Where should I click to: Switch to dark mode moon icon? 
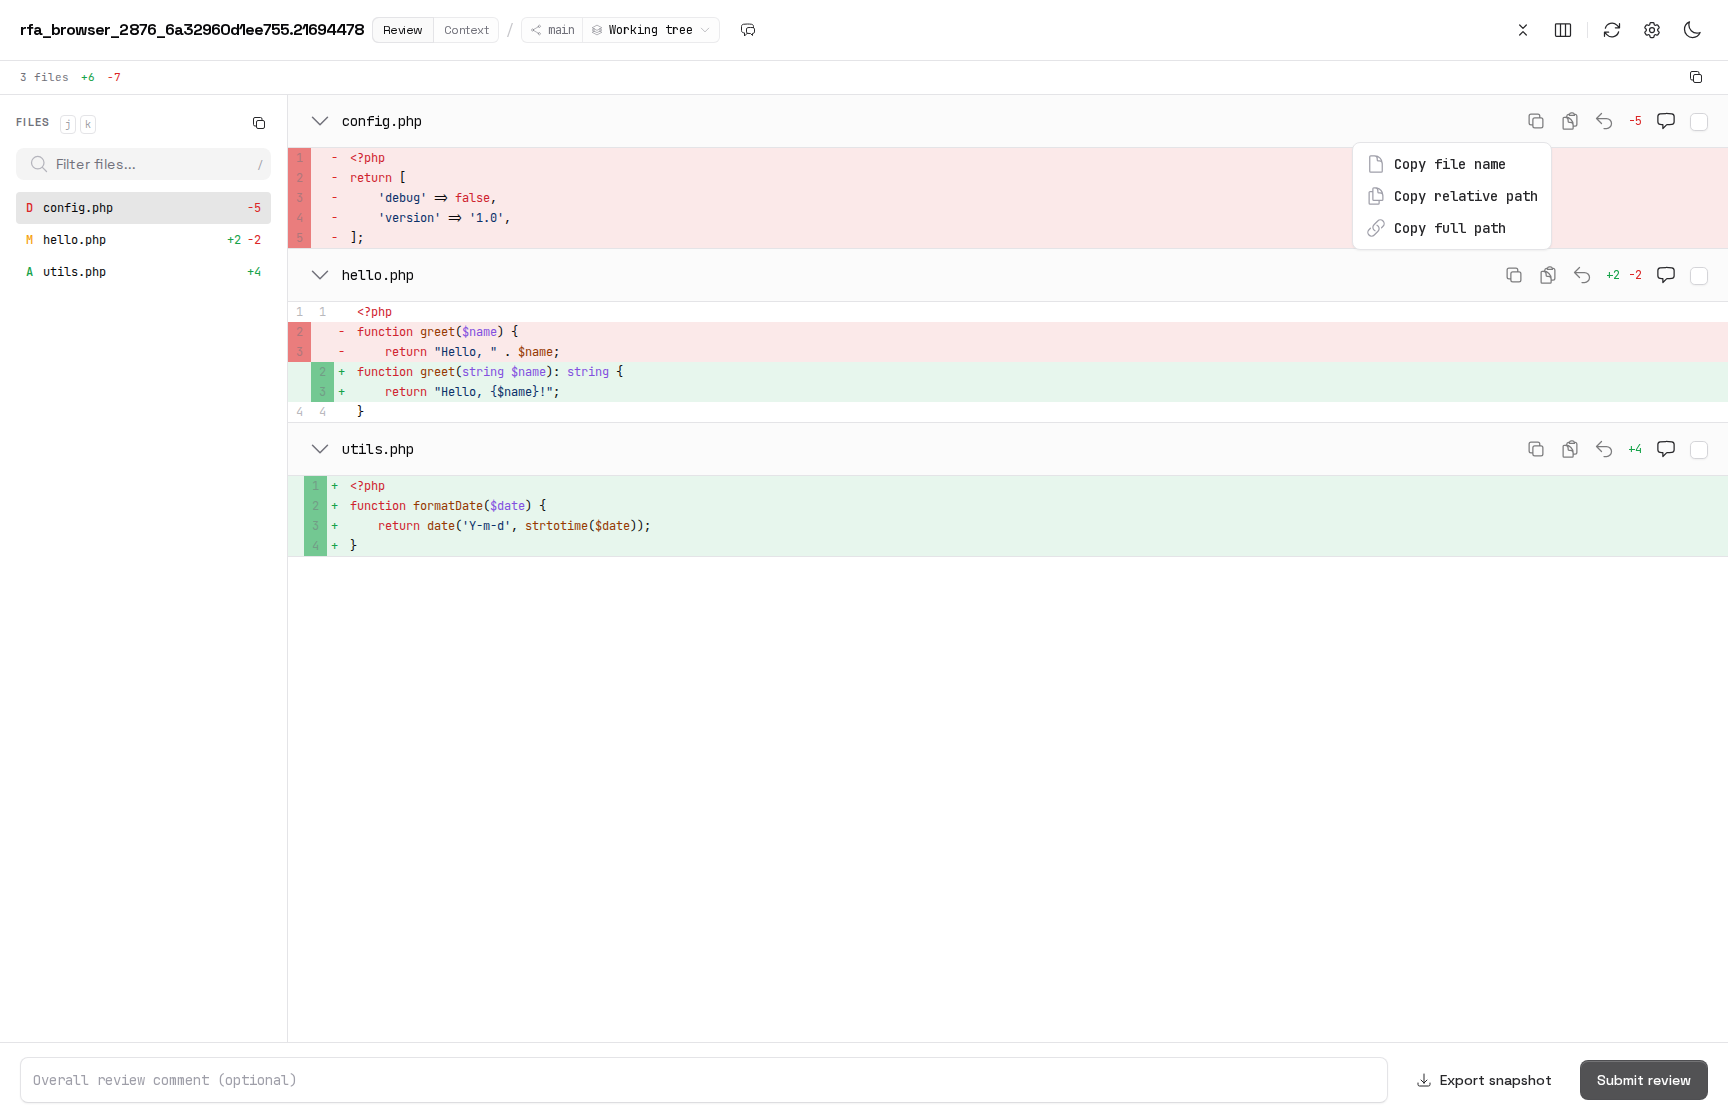(x=1692, y=30)
